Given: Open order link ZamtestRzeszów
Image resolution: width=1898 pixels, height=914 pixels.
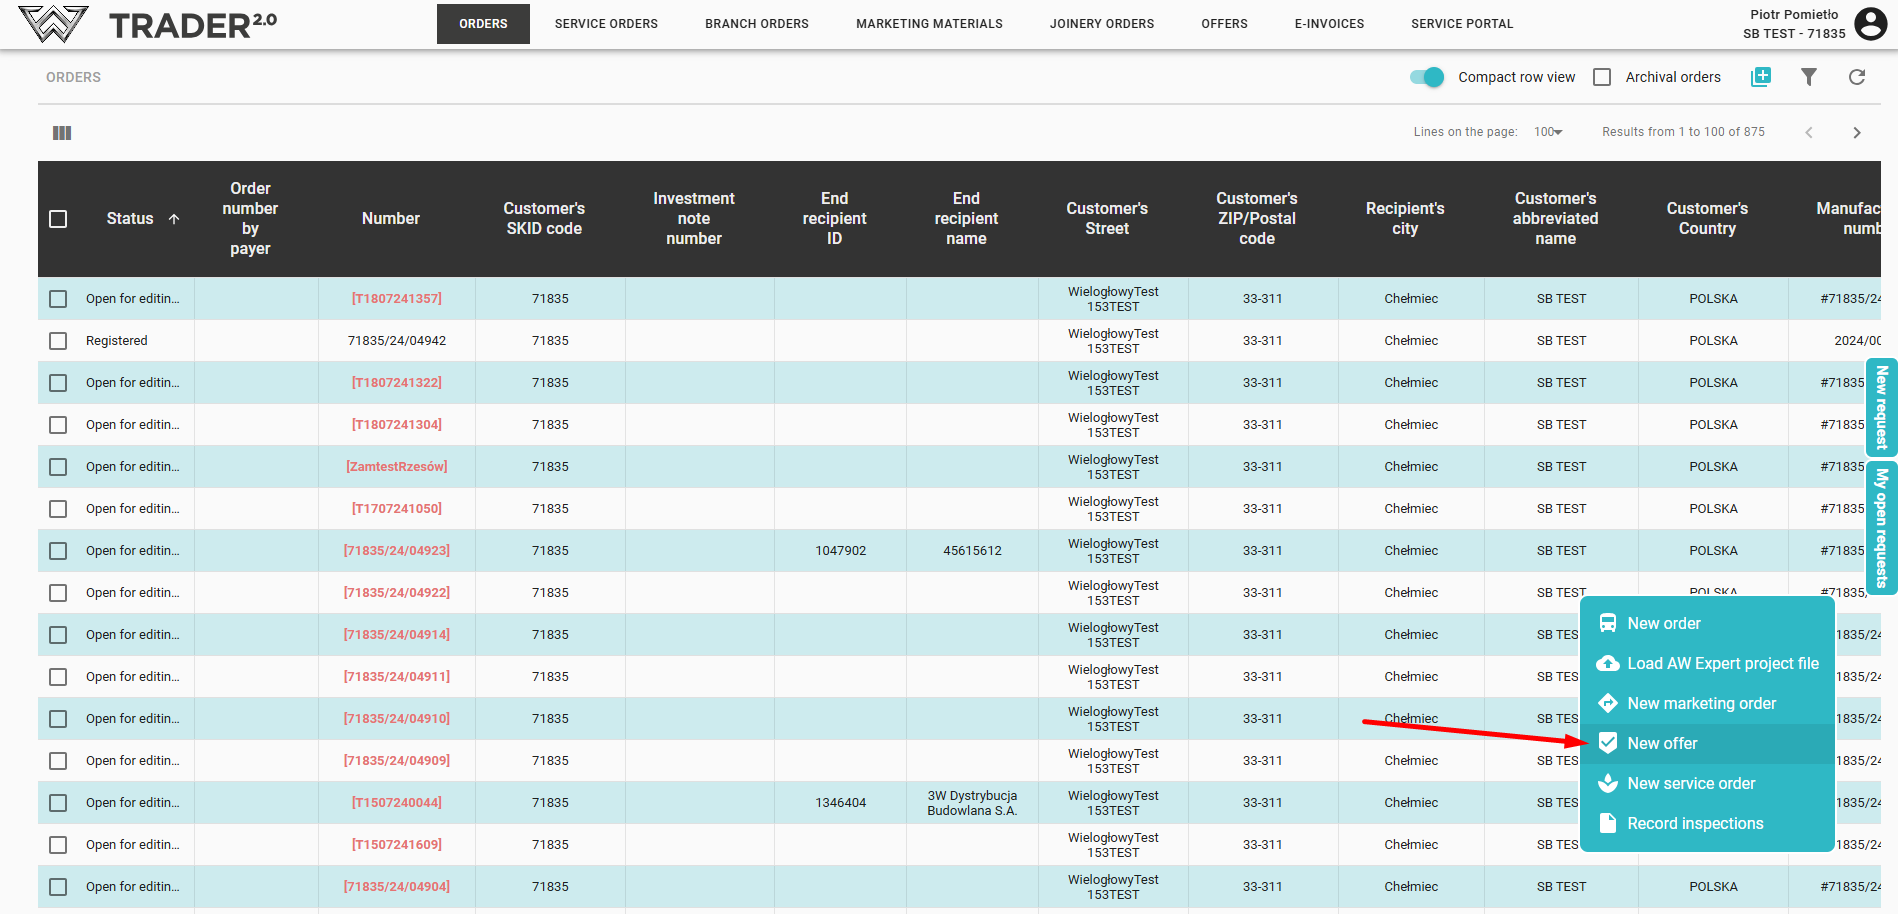Looking at the screenshot, I should (396, 467).
